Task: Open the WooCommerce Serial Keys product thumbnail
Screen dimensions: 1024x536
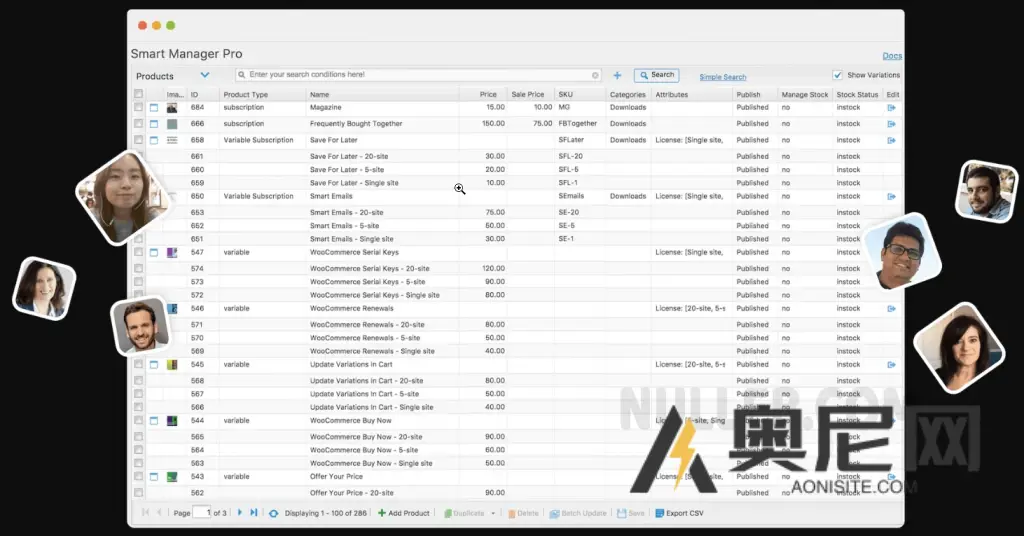Action: pyautogui.click(x=172, y=253)
